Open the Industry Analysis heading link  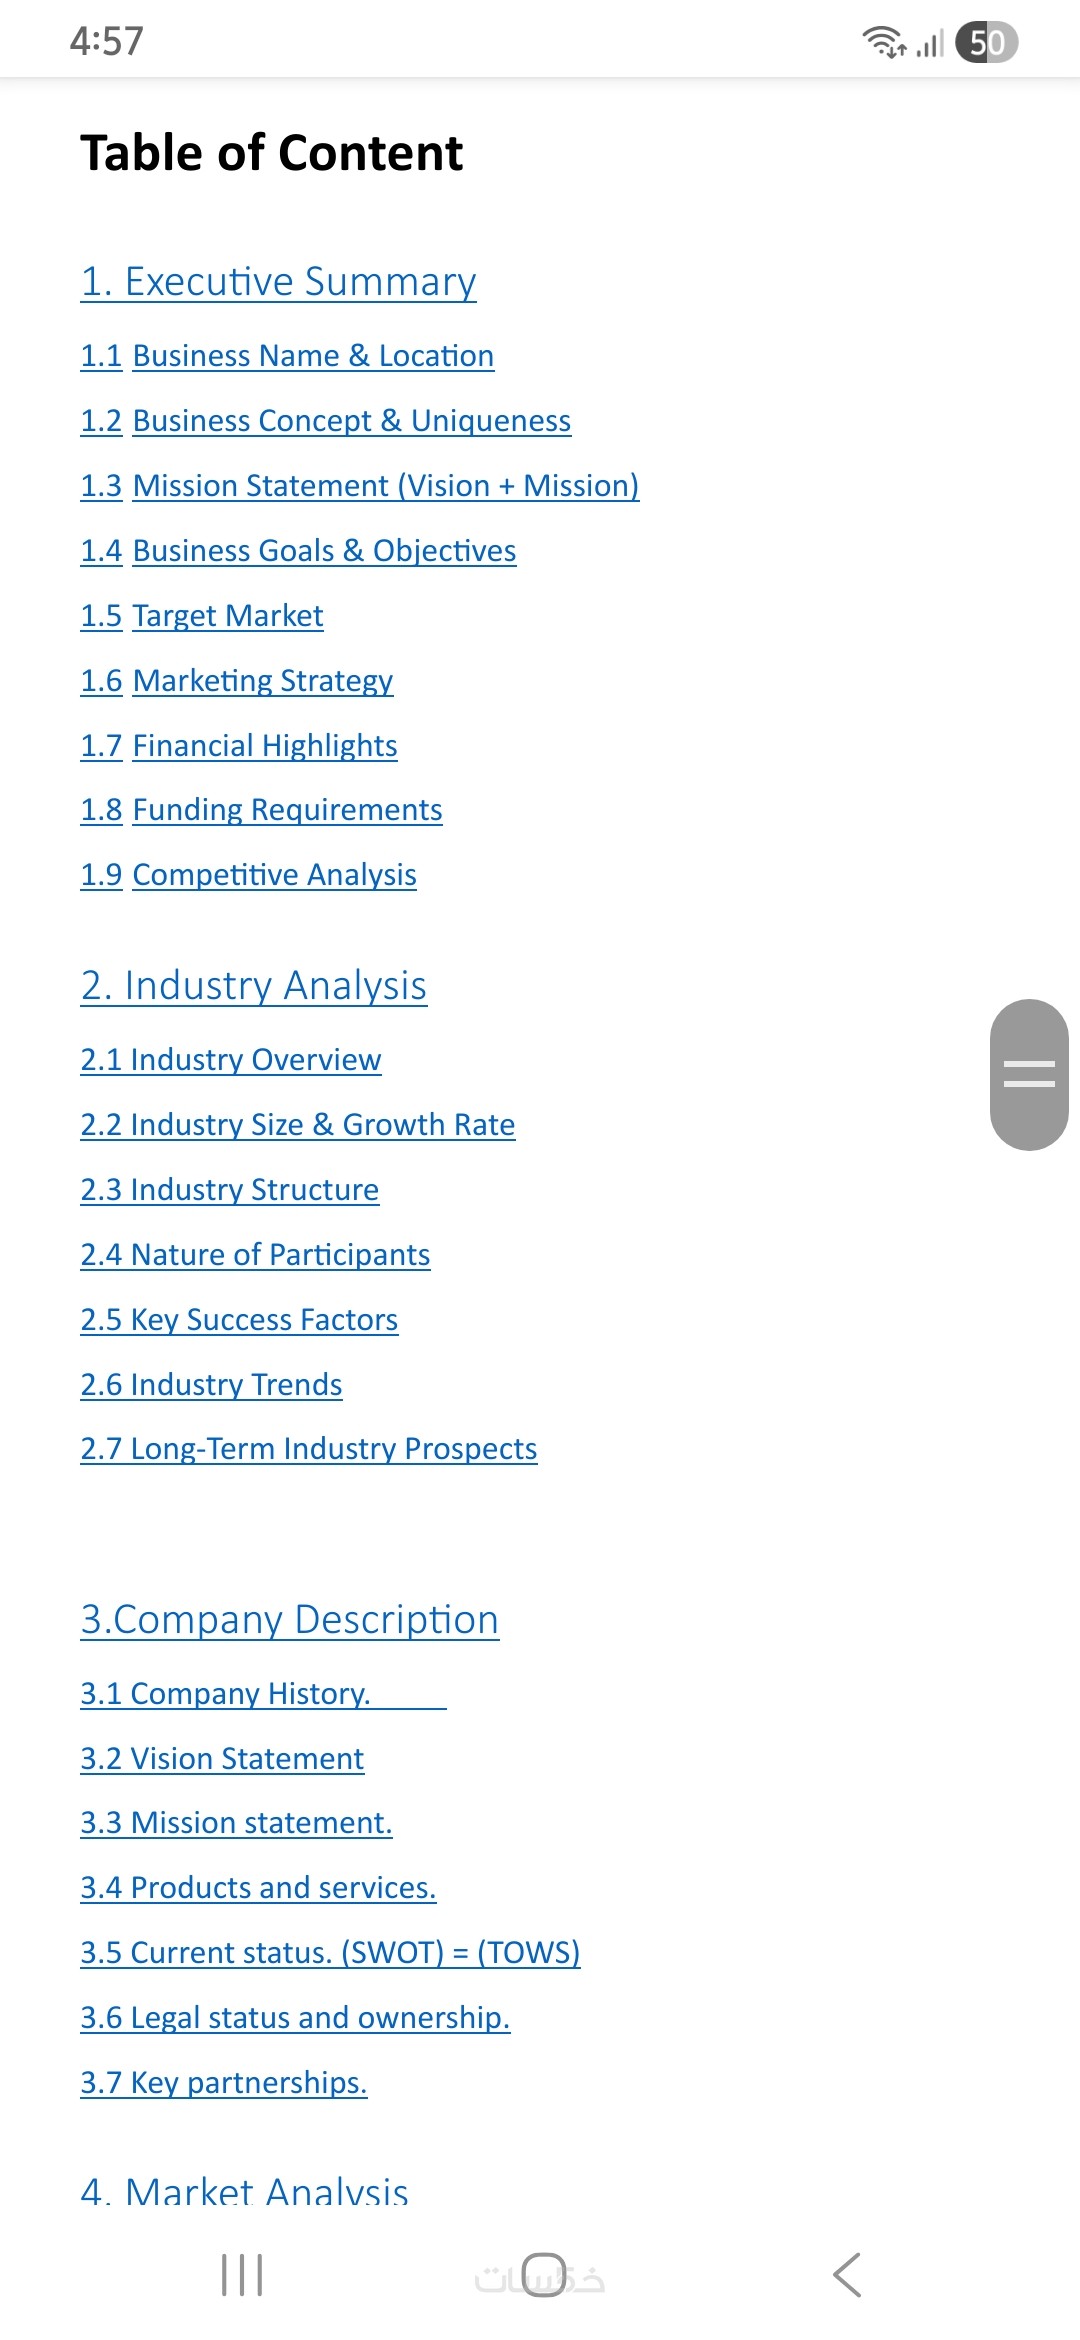254,986
